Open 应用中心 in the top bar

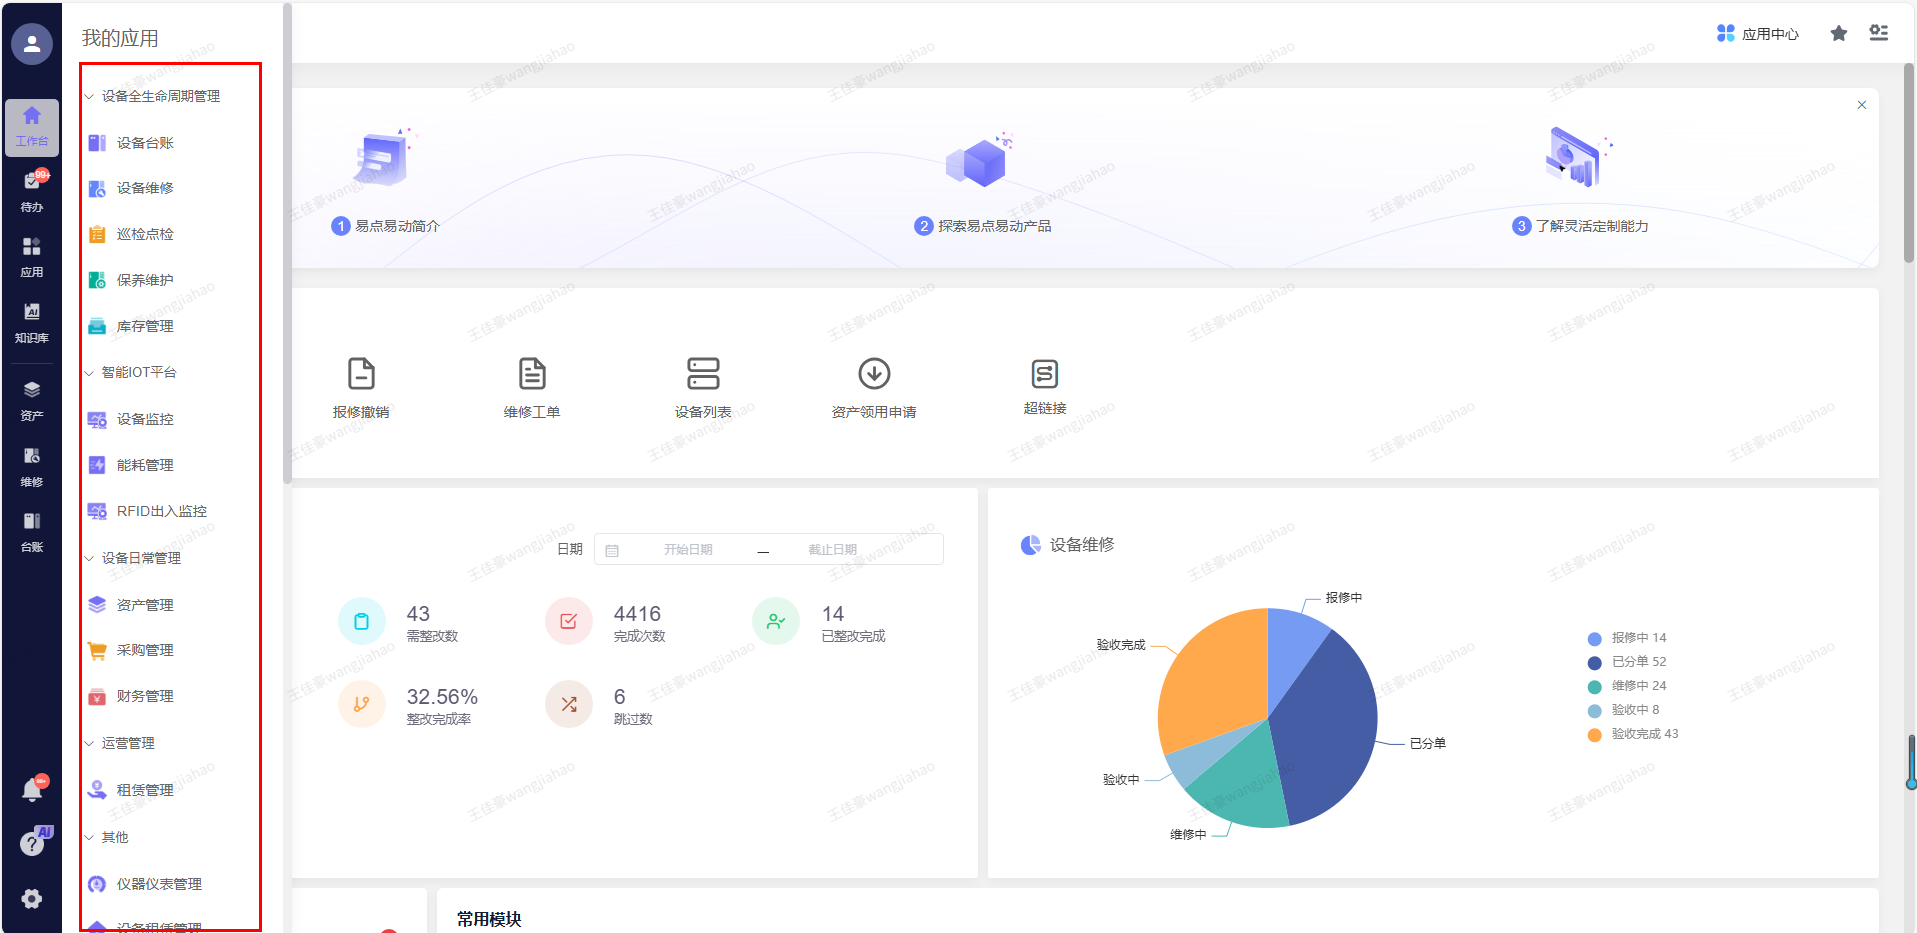(1757, 34)
